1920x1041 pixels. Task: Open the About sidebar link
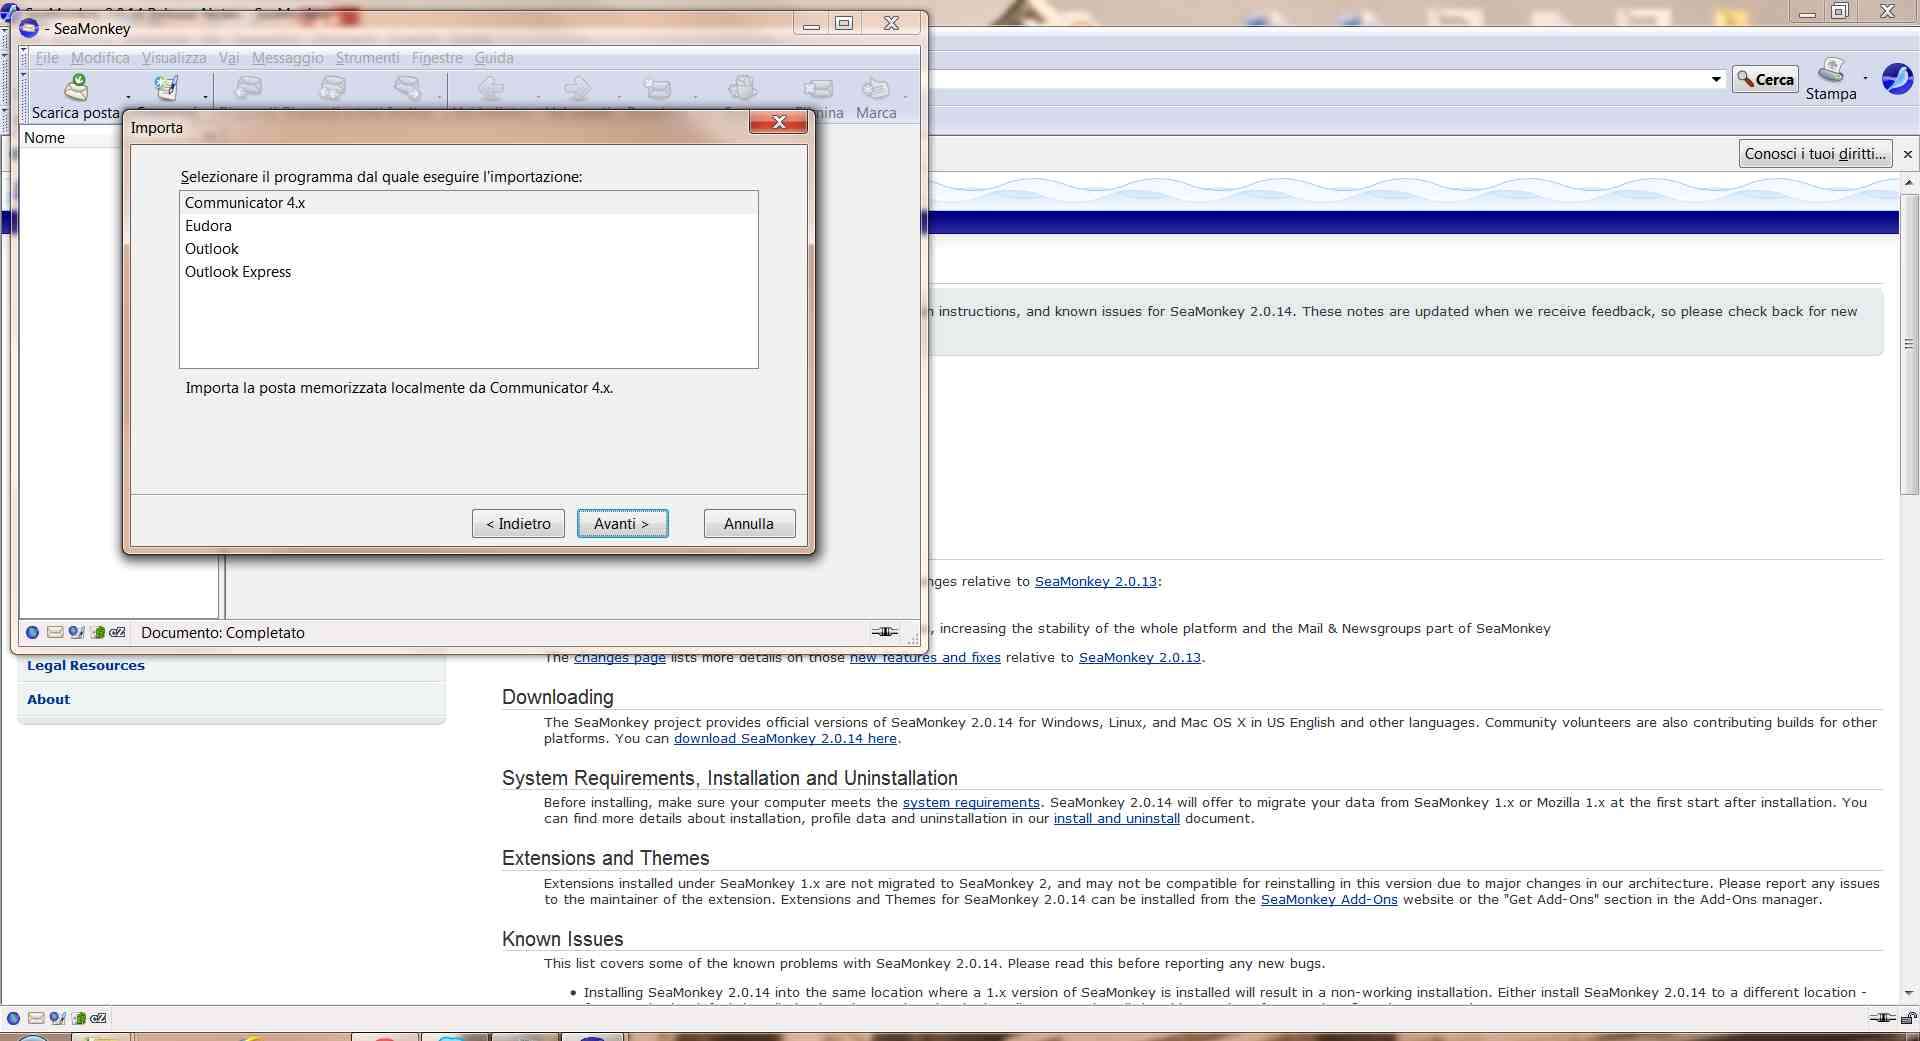[x=48, y=700]
